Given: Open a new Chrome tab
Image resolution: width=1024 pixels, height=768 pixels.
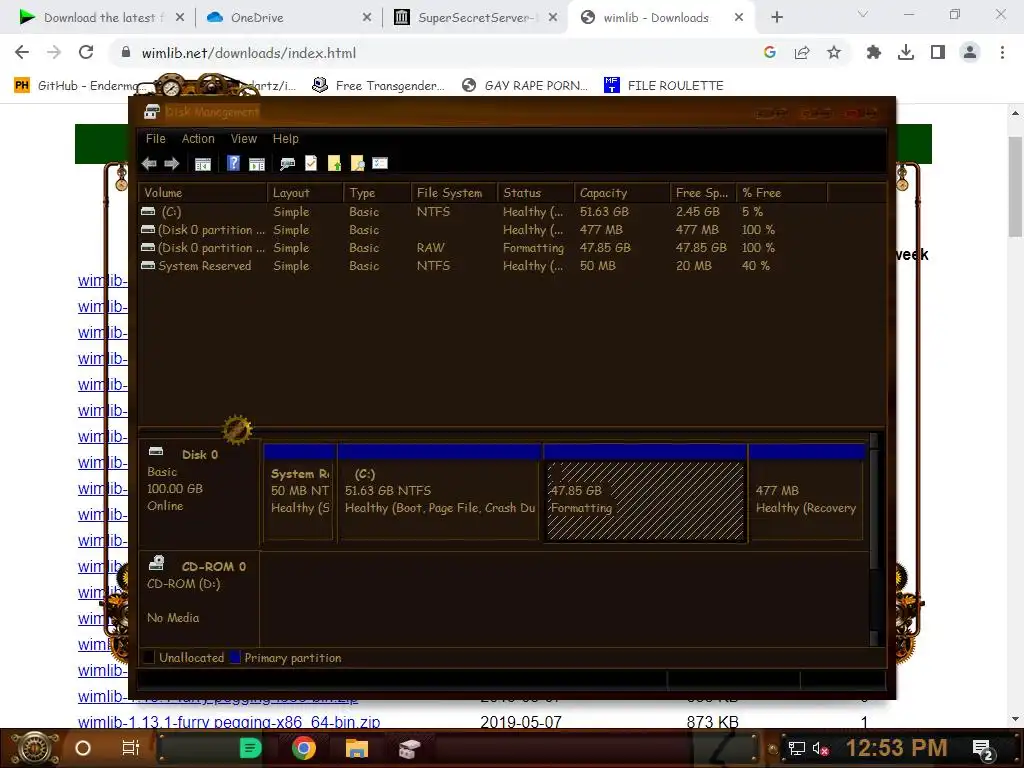Looking at the screenshot, I should click(x=776, y=18).
